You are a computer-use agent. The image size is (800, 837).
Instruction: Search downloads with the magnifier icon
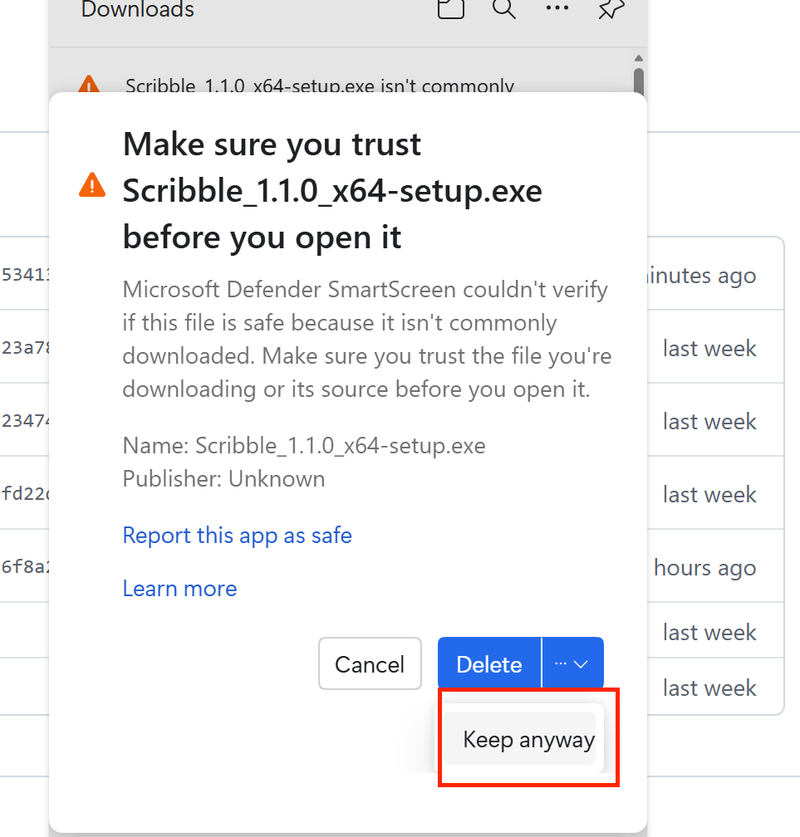pyautogui.click(x=504, y=9)
